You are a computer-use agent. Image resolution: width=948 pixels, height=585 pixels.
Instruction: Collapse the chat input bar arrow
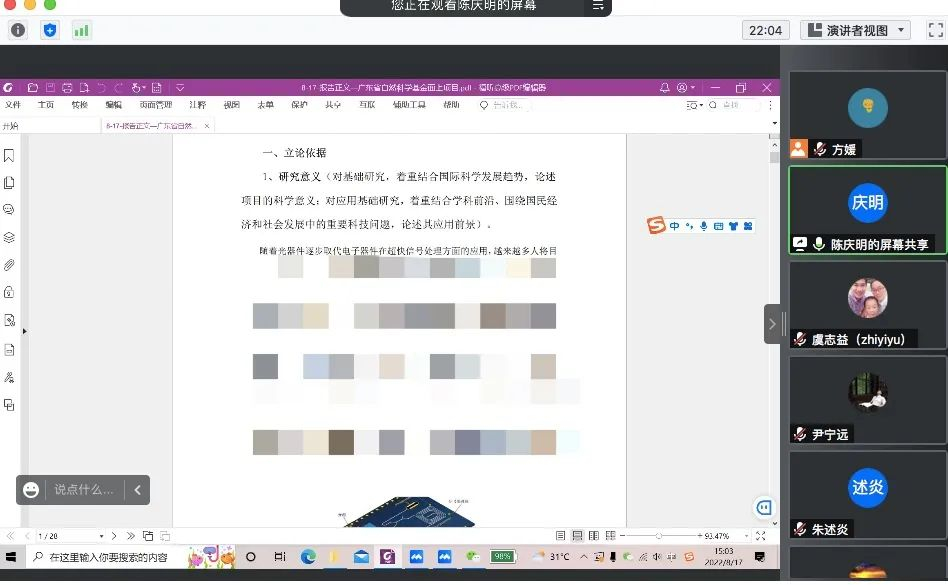point(137,490)
